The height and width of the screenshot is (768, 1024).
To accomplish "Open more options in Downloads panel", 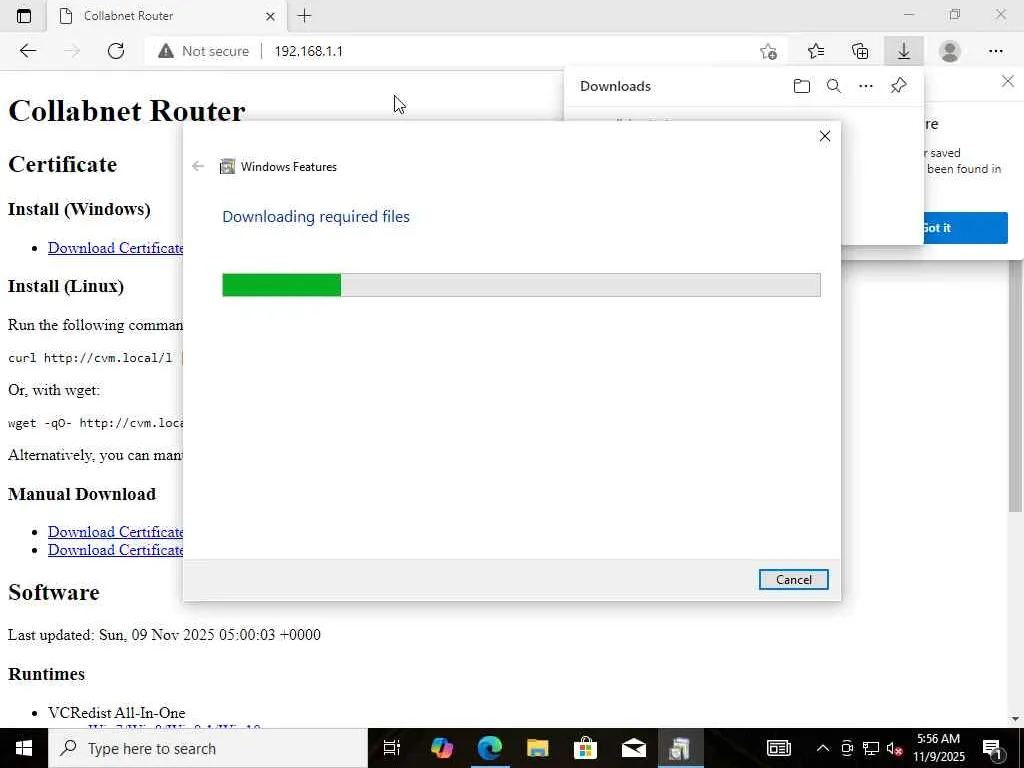I will coord(865,86).
